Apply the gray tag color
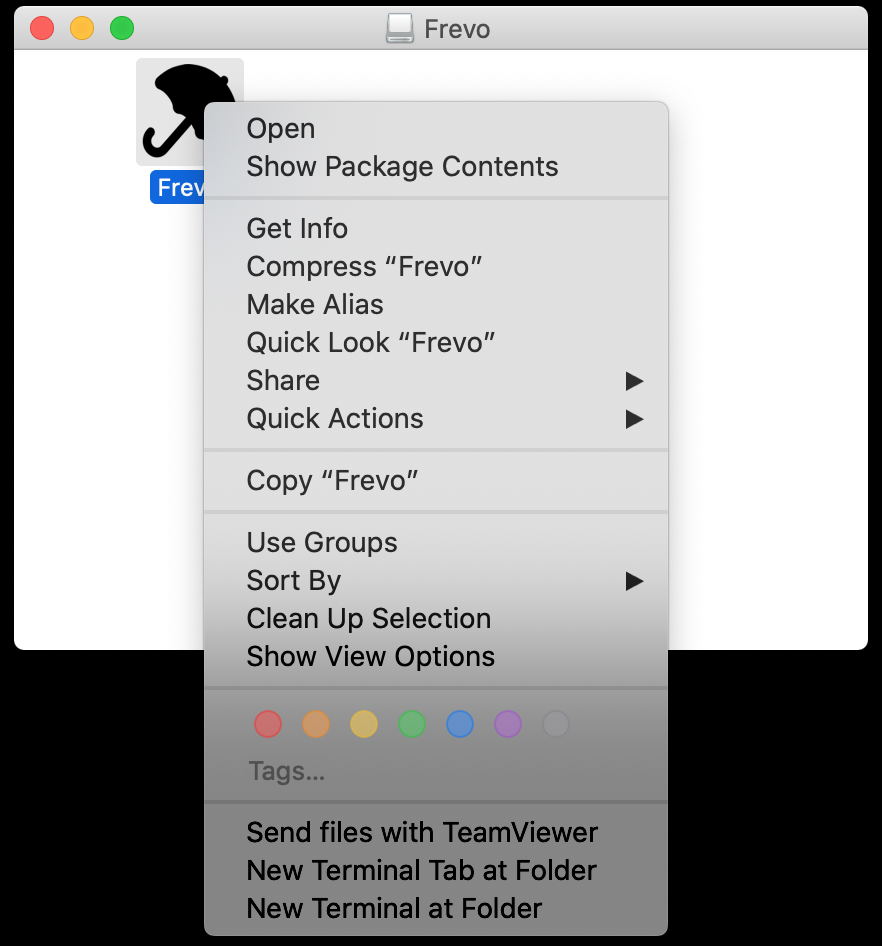The height and width of the screenshot is (946, 882). click(556, 723)
